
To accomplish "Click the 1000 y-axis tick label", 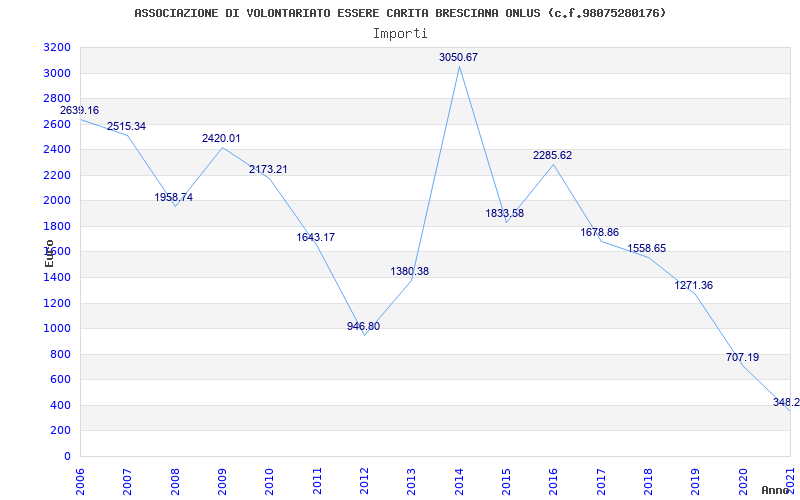I will point(57,329).
